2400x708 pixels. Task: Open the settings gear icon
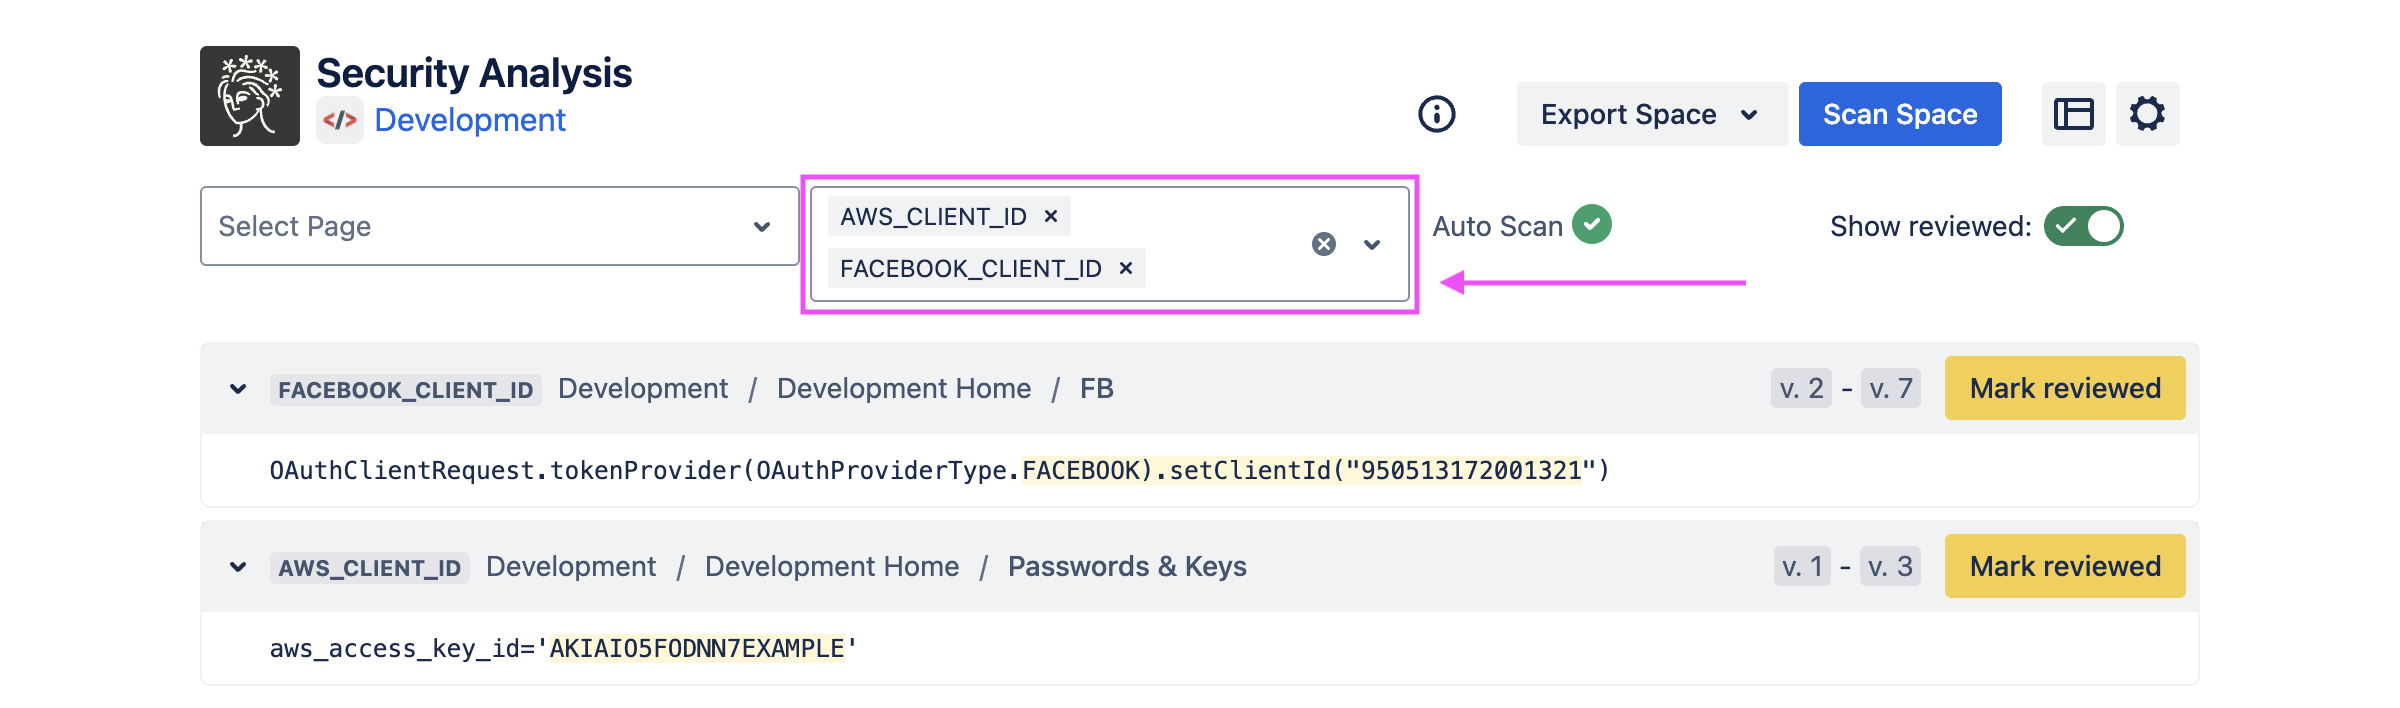(2147, 114)
